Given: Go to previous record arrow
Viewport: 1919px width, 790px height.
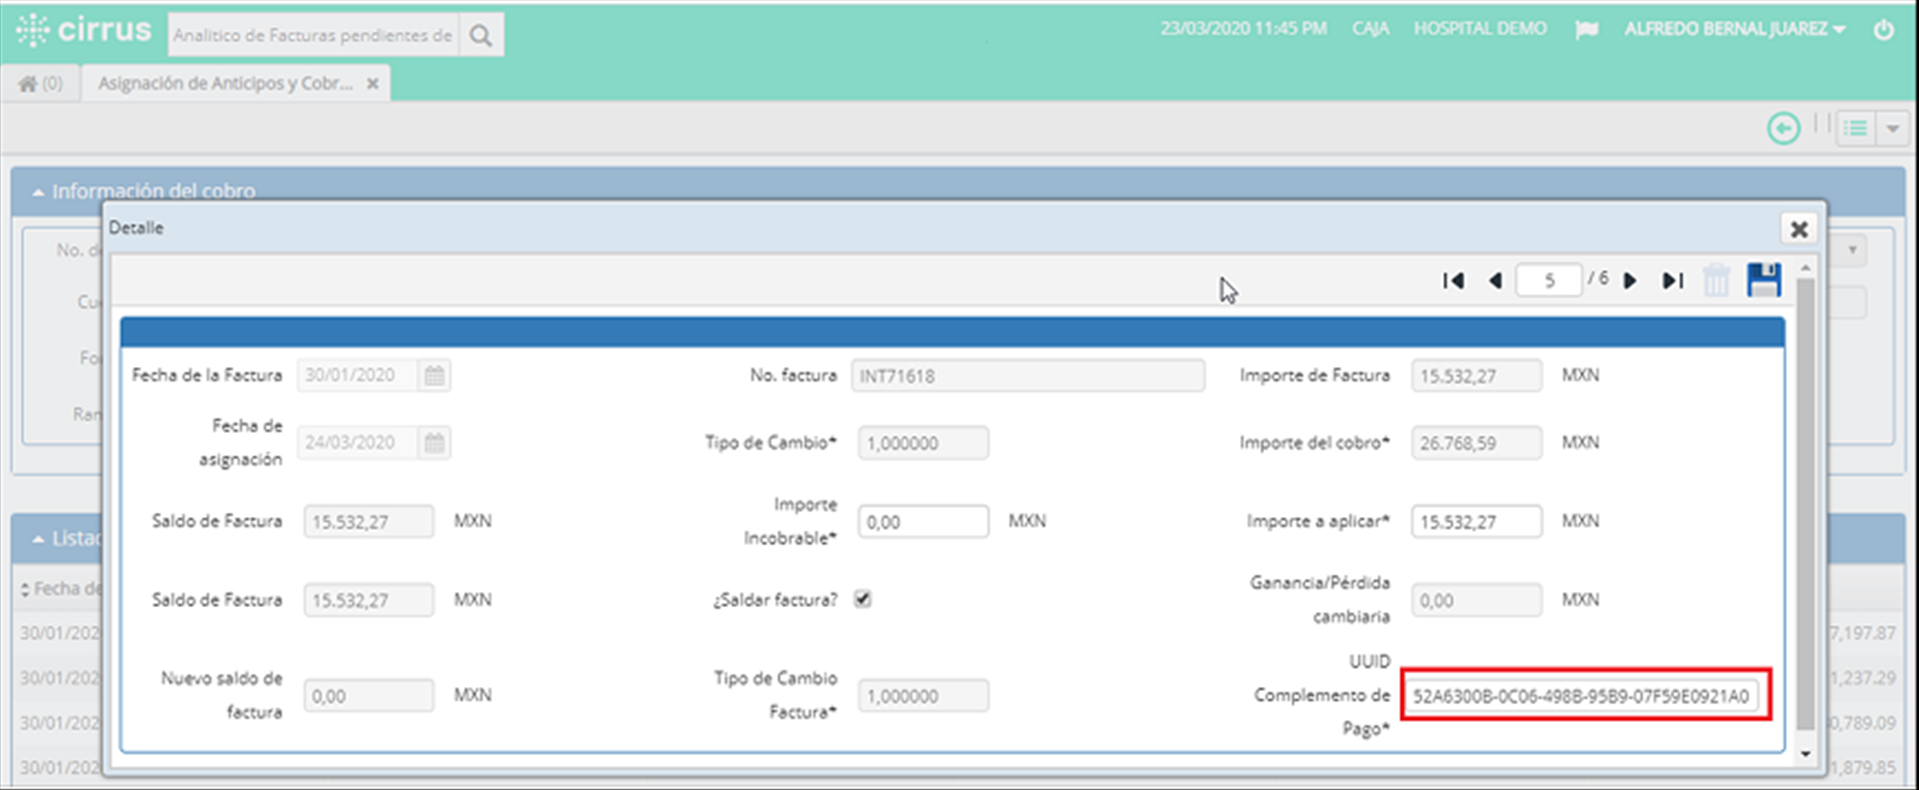Looking at the screenshot, I should [1495, 281].
